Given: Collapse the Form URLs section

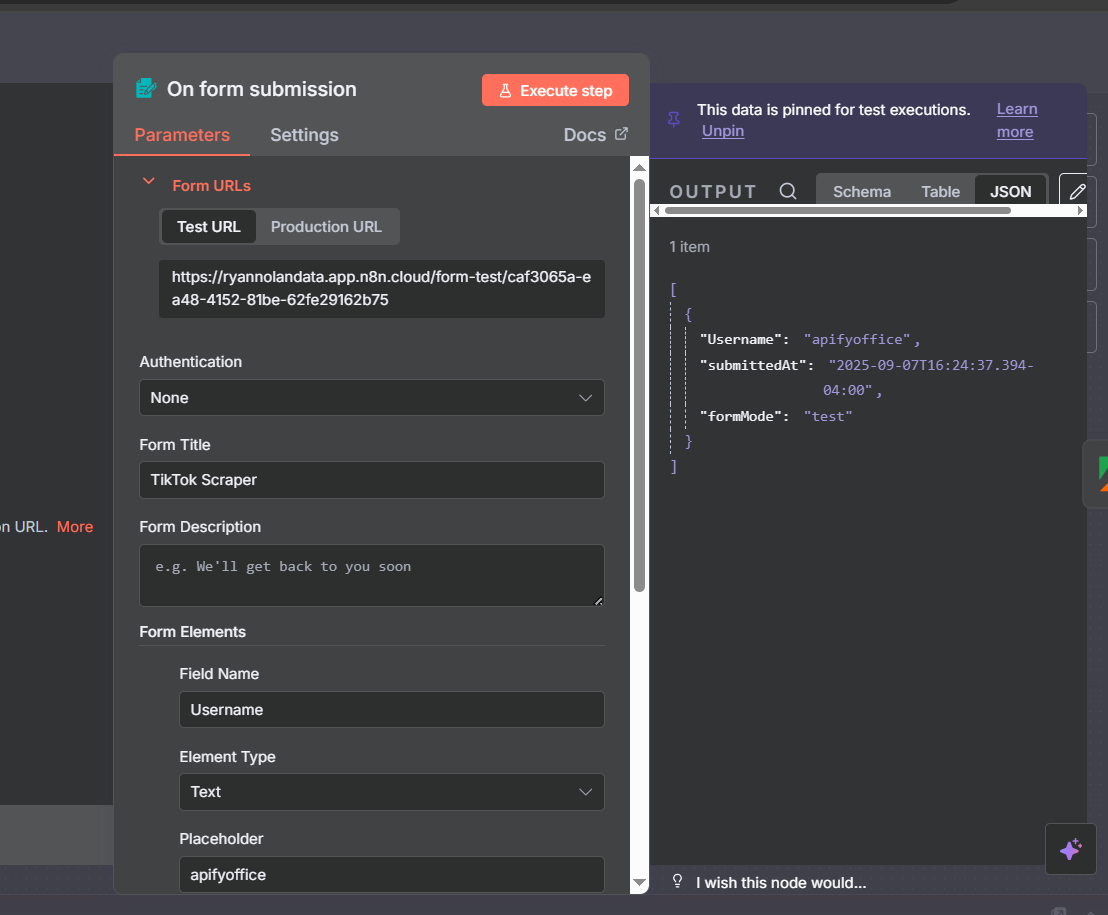Looking at the screenshot, I should pos(149,184).
